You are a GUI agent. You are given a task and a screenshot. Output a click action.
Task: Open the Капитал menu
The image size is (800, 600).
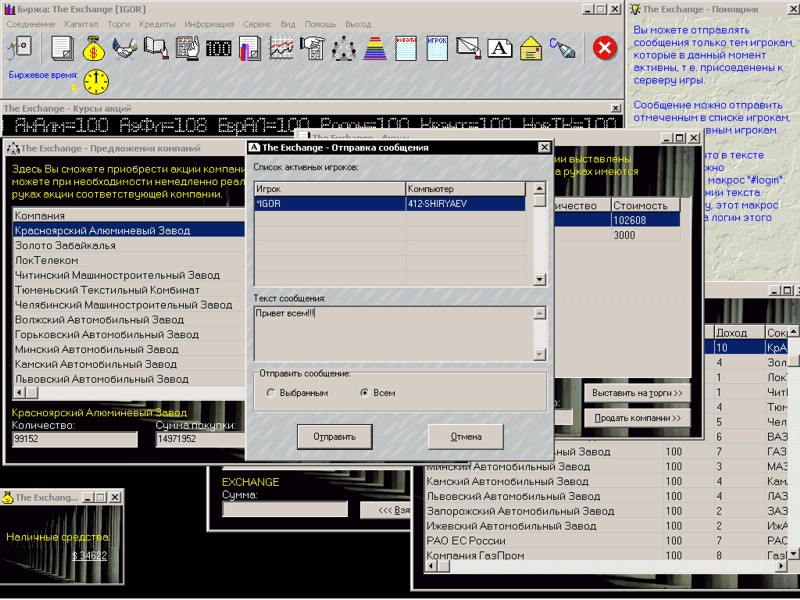[81, 24]
